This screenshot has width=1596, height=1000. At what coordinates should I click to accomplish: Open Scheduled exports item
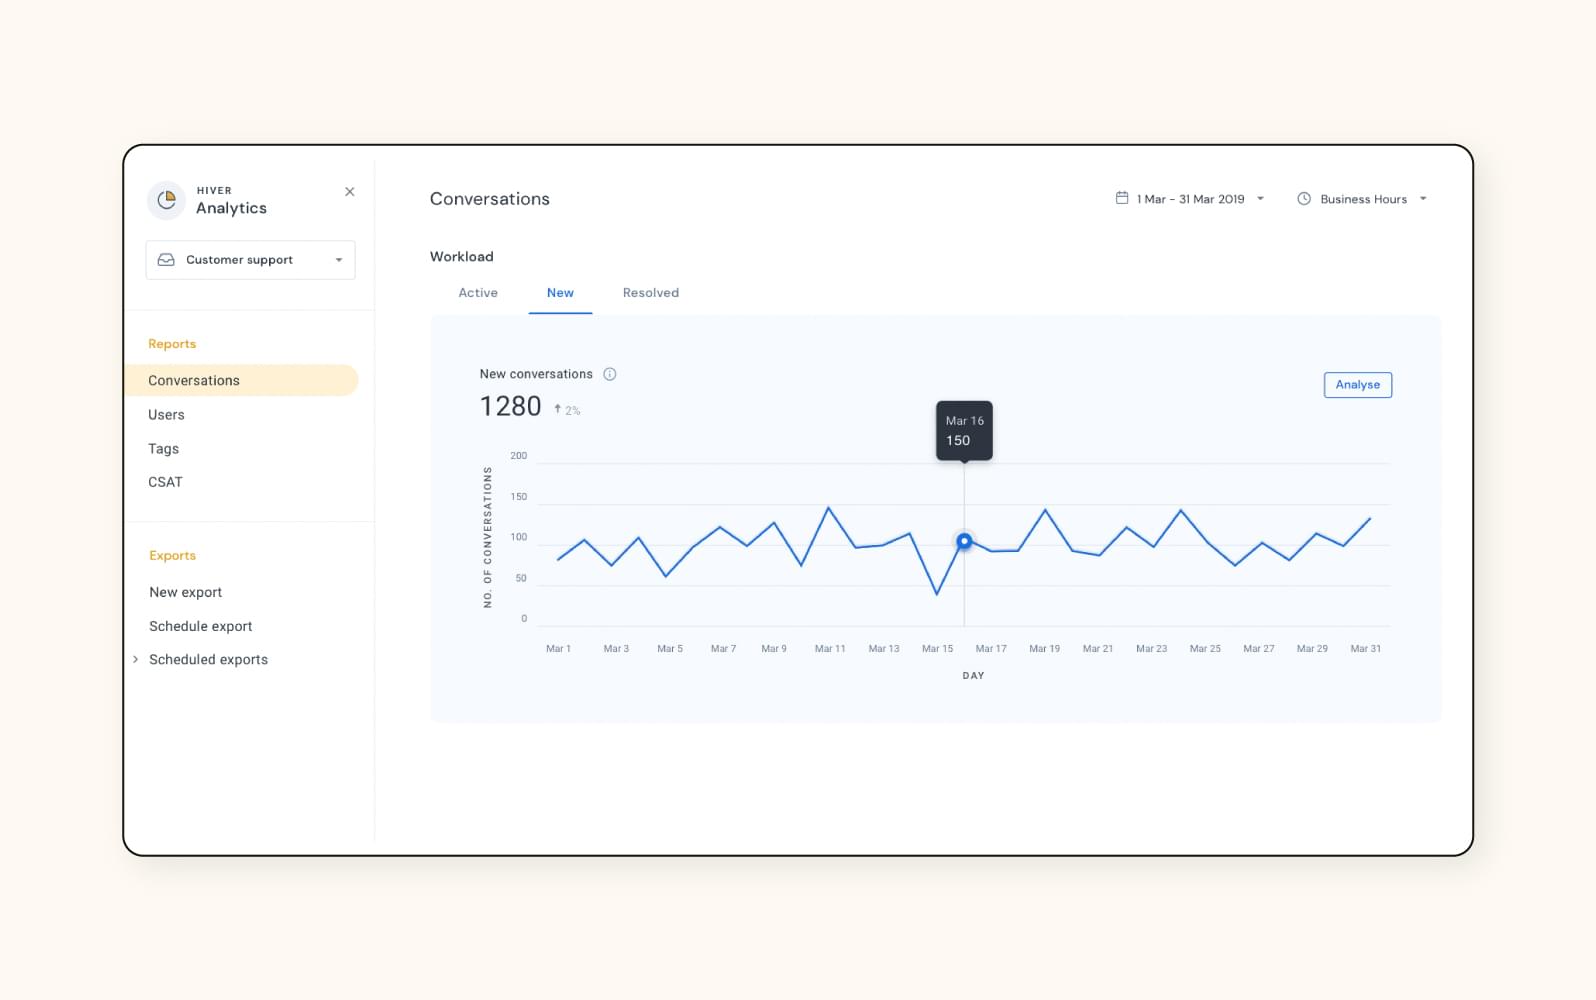(x=208, y=659)
